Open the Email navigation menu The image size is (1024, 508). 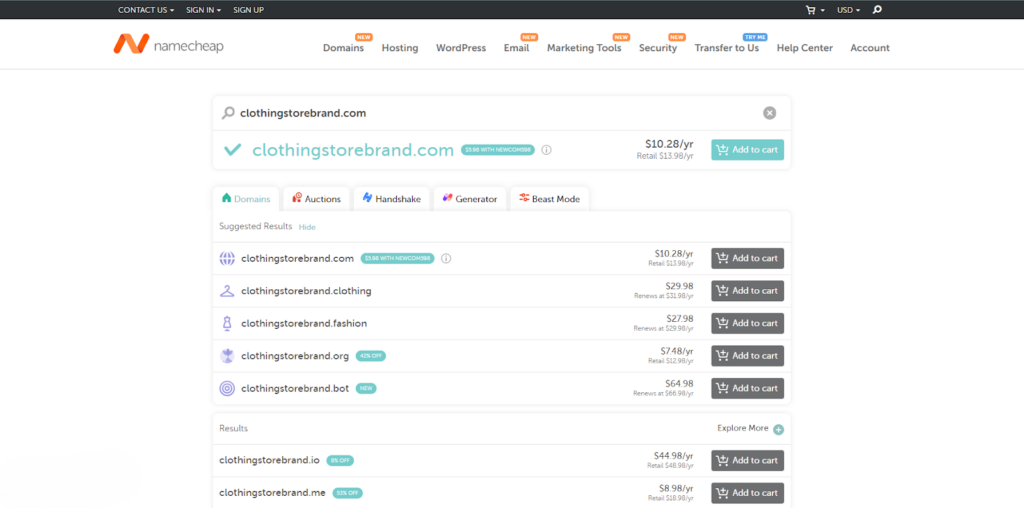(516, 48)
